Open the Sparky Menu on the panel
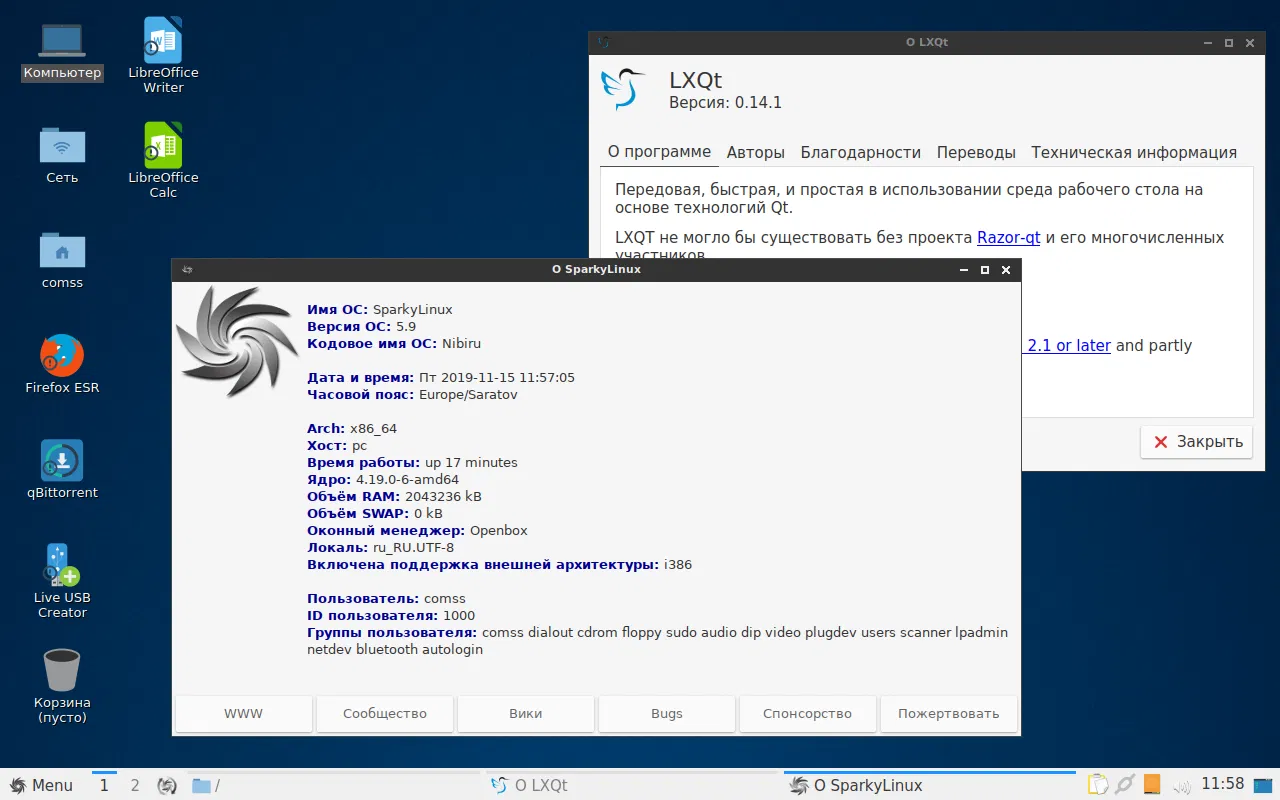1280x800 pixels. 42,785
